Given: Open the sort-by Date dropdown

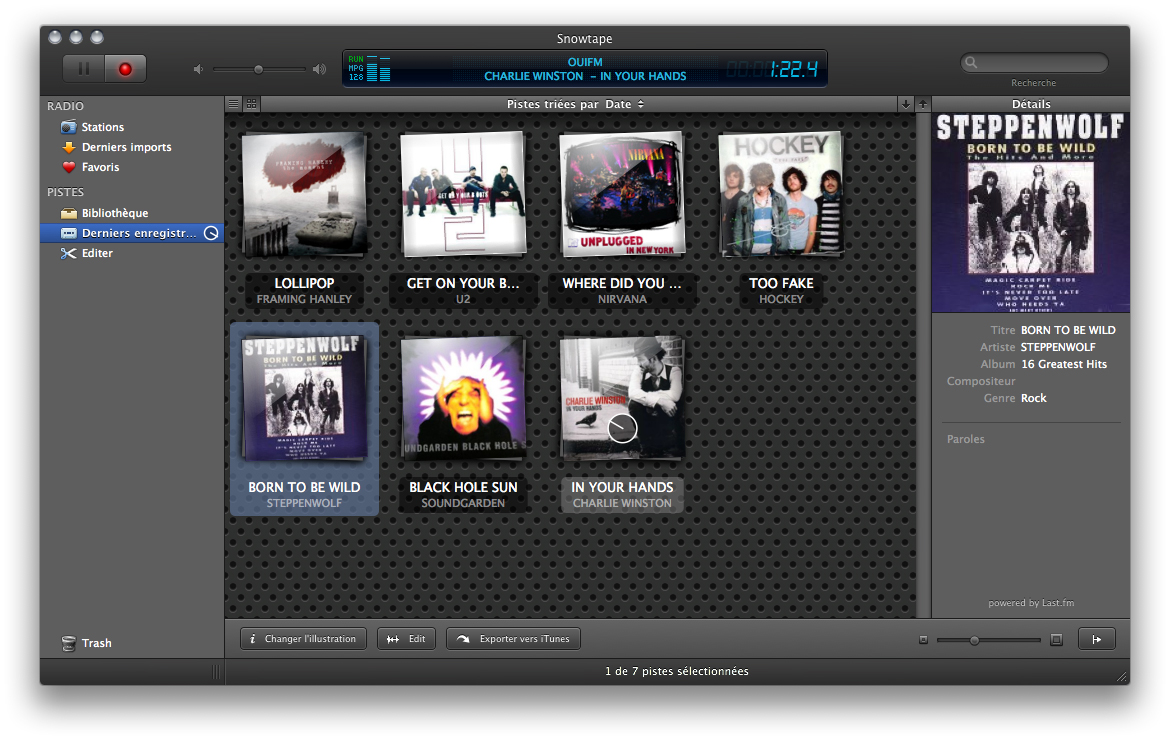Looking at the screenshot, I should [x=625, y=104].
